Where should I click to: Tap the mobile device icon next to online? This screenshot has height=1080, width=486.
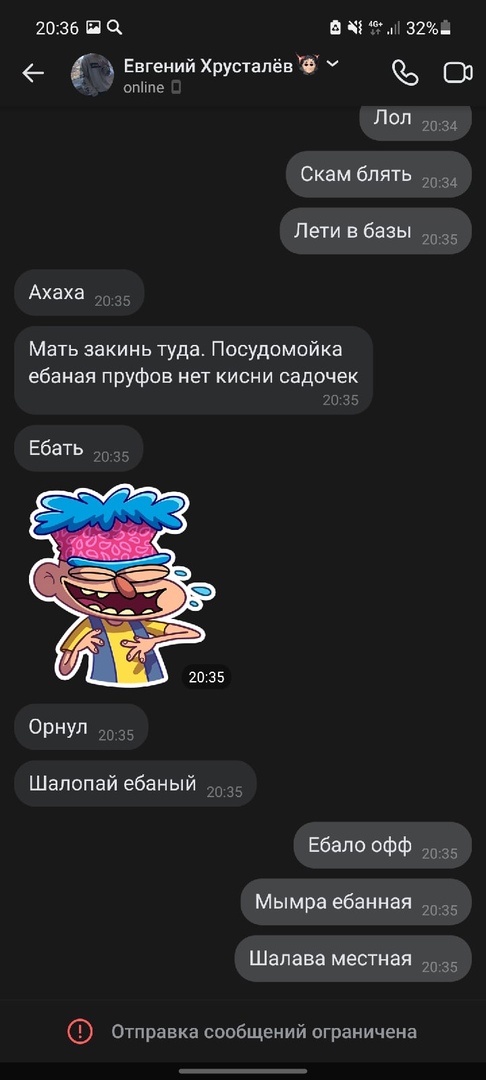pos(176,87)
